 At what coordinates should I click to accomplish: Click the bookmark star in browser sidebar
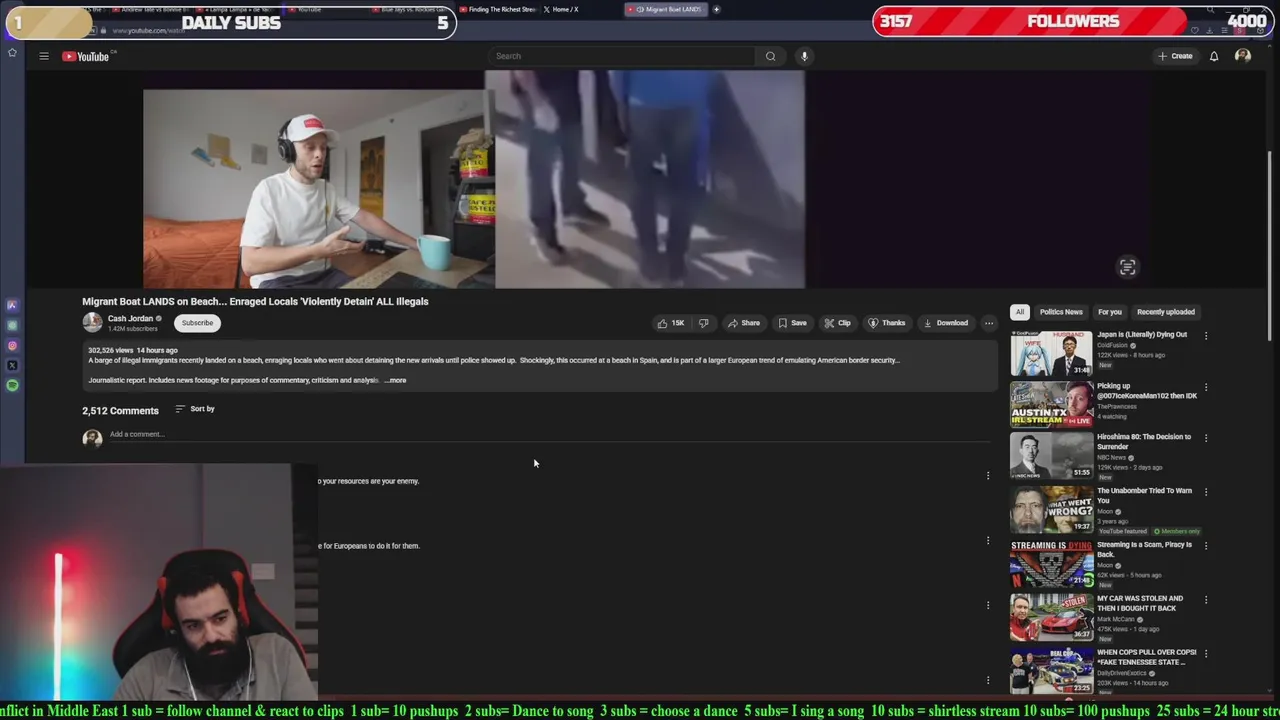click(x=12, y=52)
